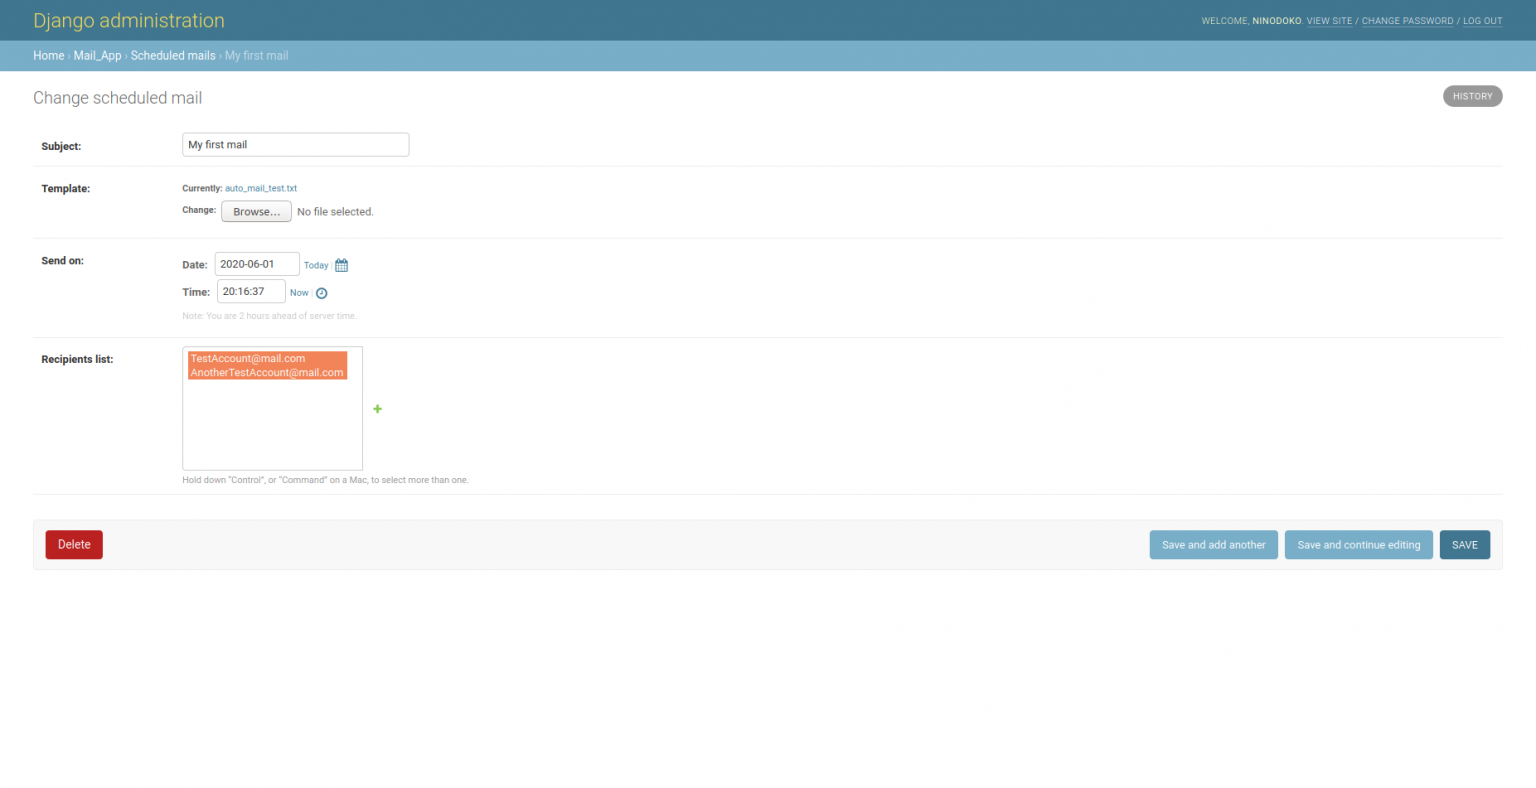Viewport: 1536px width, 788px height.
Task: Open the calendar date picker icon
Action: pos(340,264)
